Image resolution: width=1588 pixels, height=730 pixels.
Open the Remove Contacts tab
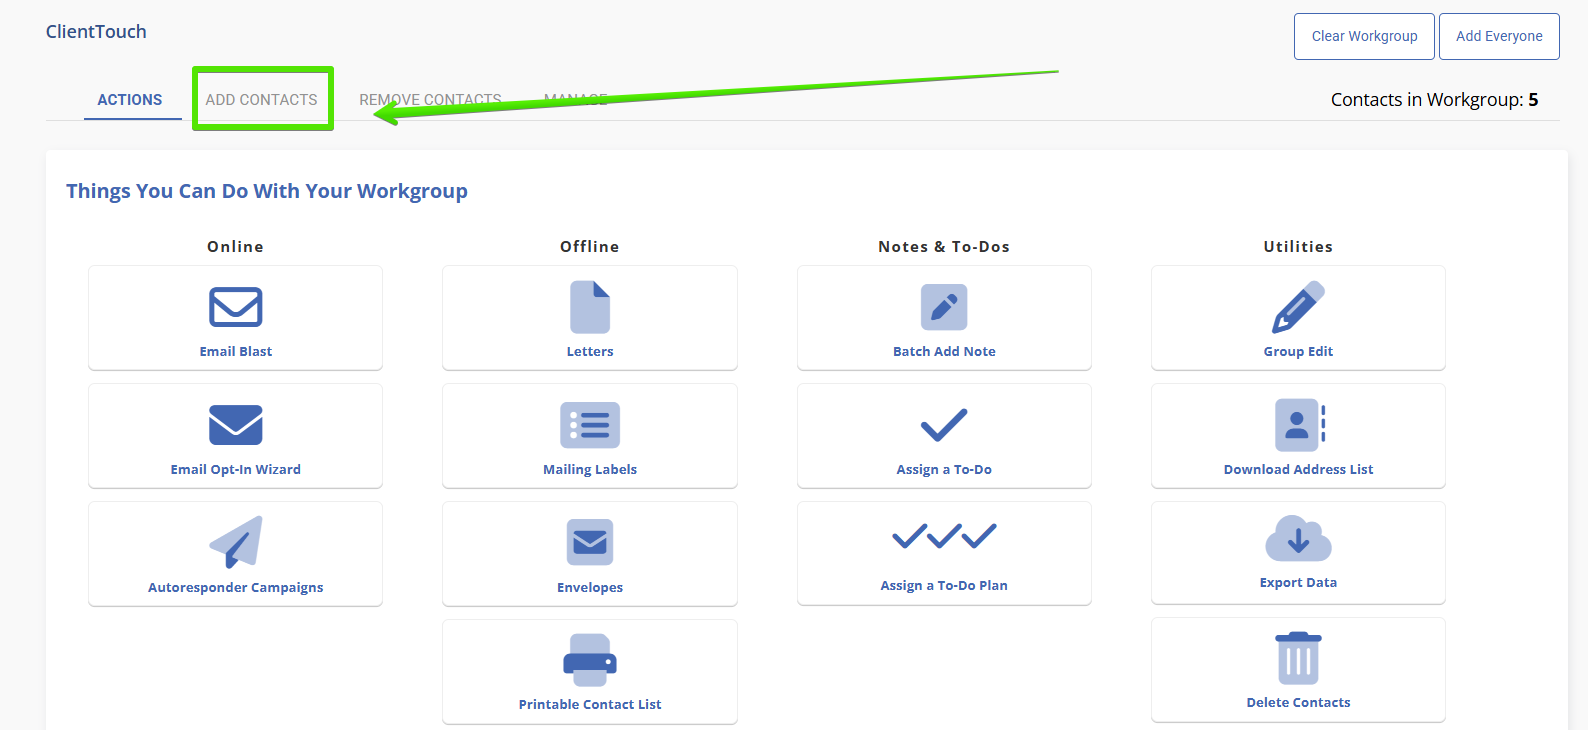pyautogui.click(x=430, y=100)
